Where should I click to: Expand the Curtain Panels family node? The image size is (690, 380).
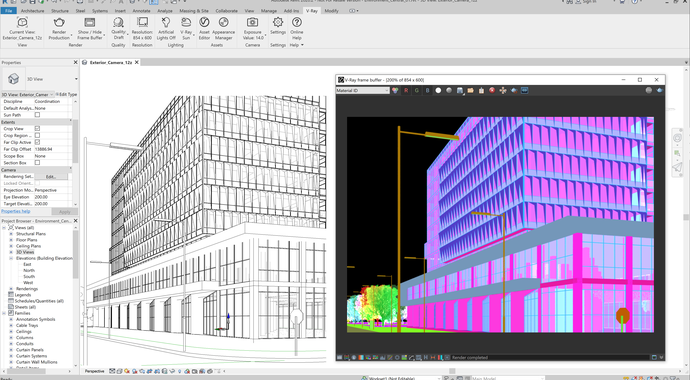pyautogui.click(x=11, y=350)
